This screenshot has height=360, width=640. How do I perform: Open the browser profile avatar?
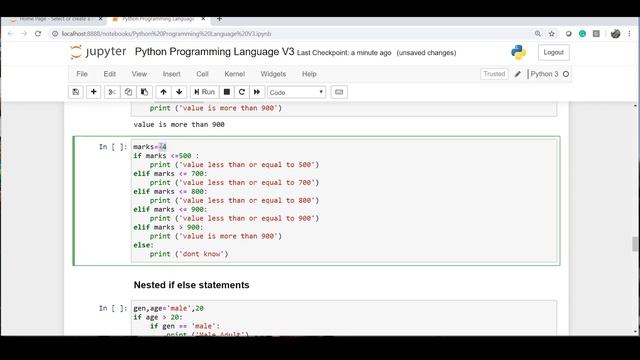pyautogui.click(x=616, y=34)
